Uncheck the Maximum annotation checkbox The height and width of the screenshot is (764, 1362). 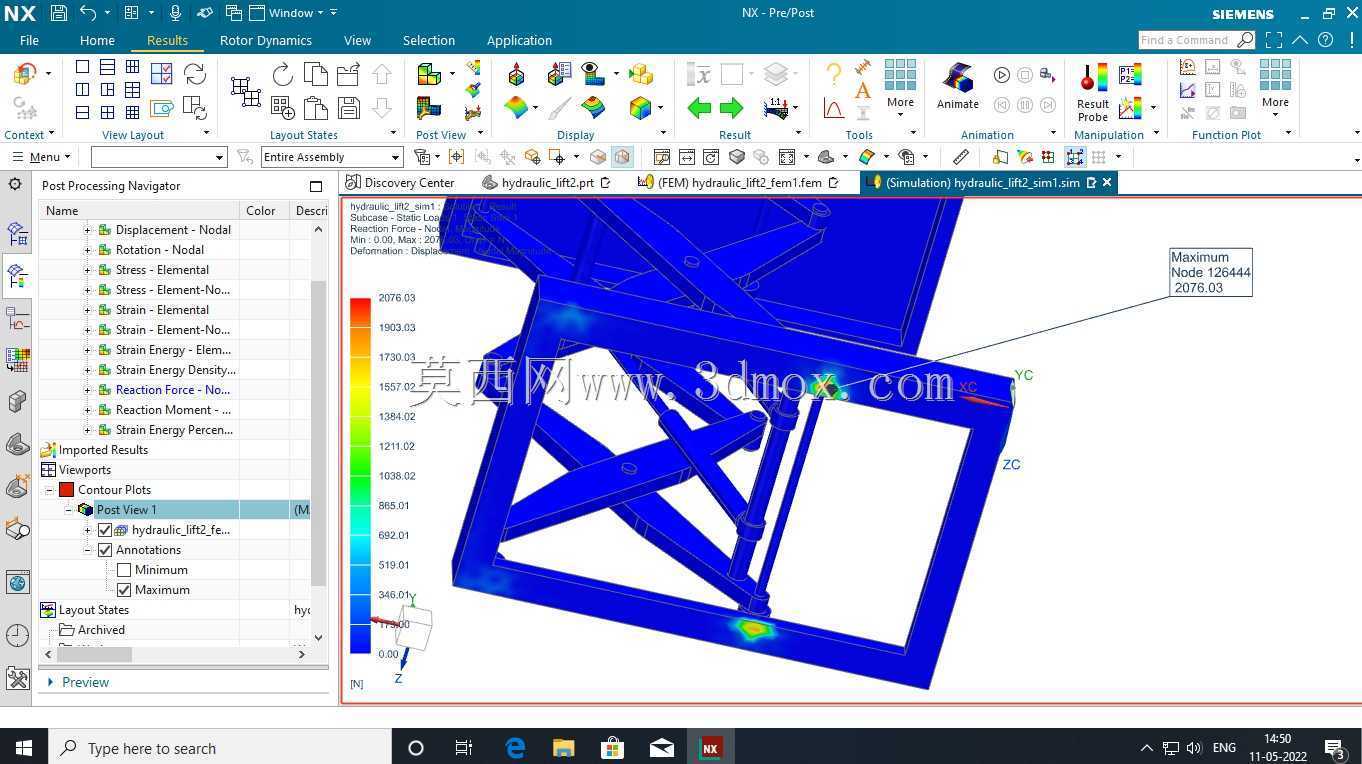point(124,590)
